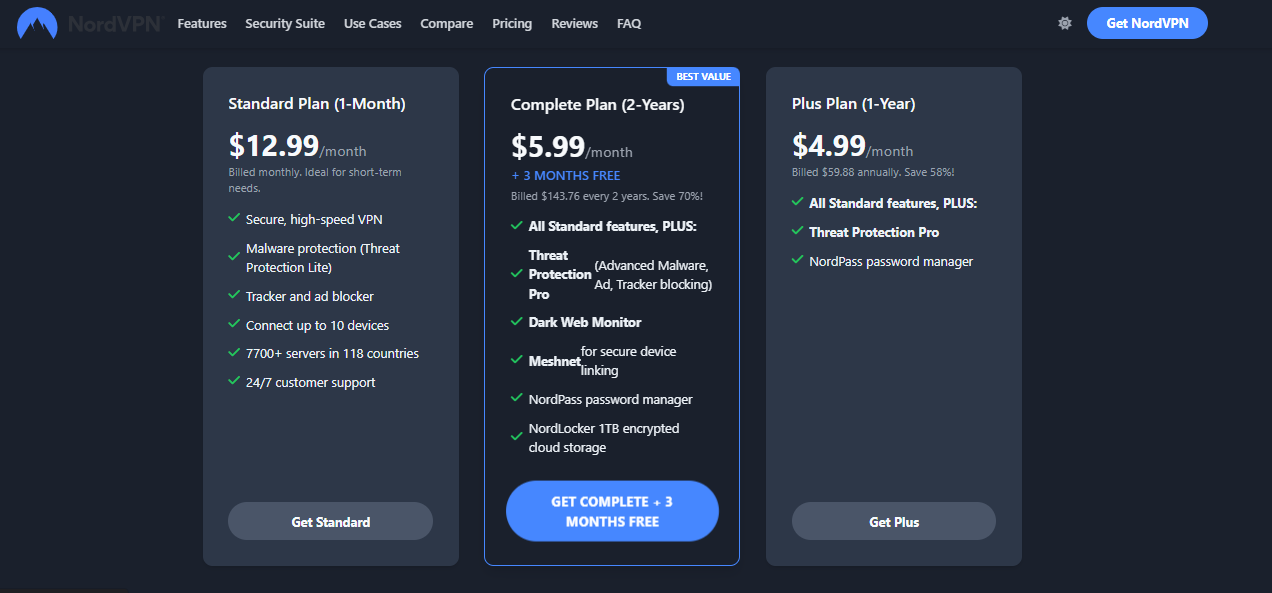The image size is (1272, 593).
Task: Click "All Standard features, PLUS:" in Plus Plan
Action: click(893, 203)
